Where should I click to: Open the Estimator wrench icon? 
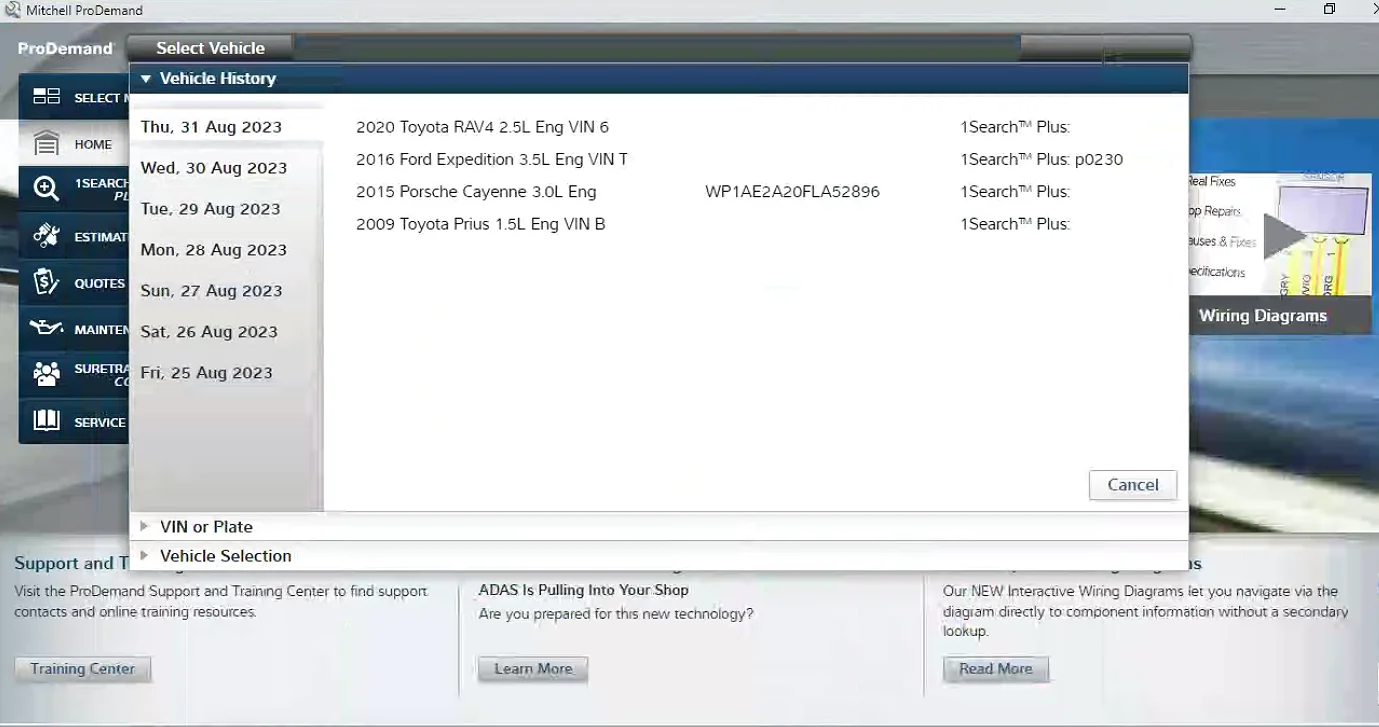tap(46, 236)
